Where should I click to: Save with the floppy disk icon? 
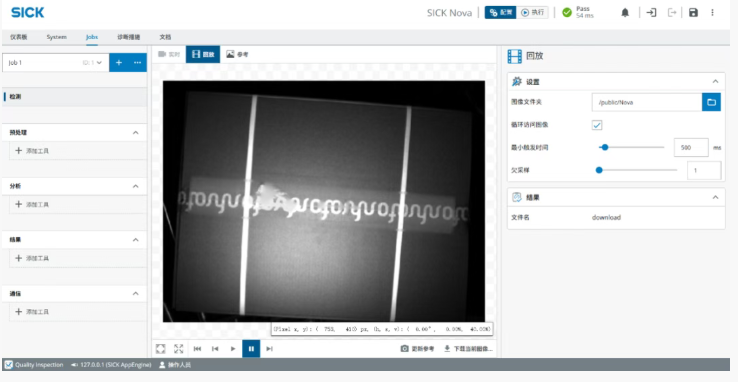coord(693,13)
